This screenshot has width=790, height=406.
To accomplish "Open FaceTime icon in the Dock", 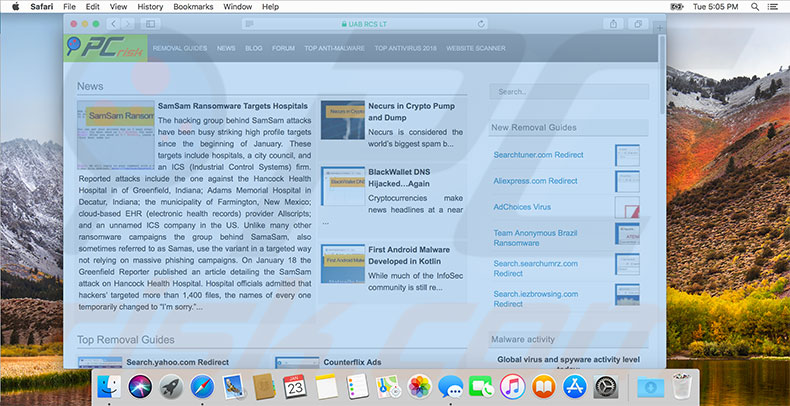I will point(482,387).
